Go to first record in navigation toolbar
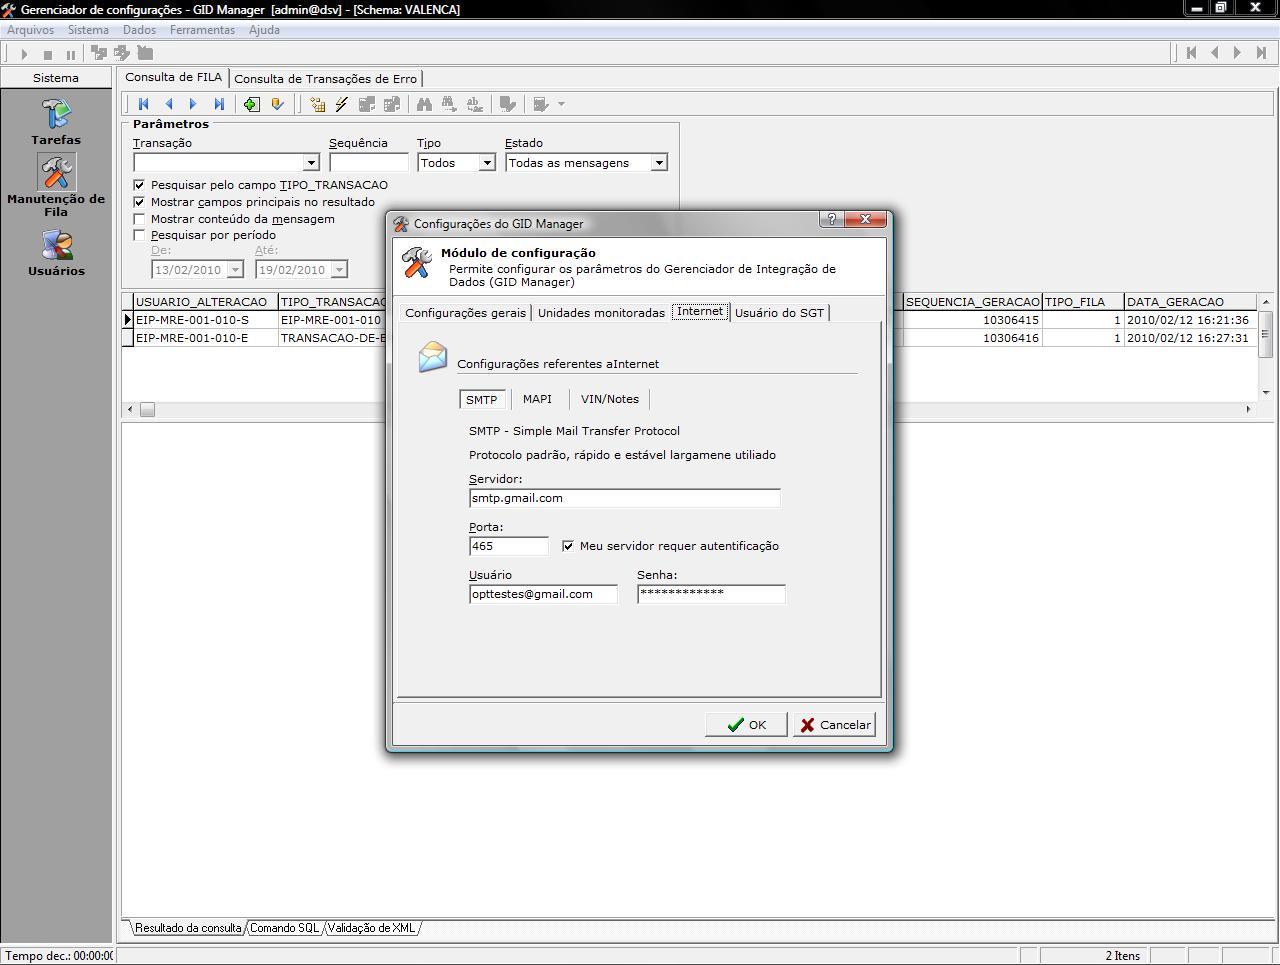1280x965 pixels. (x=144, y=104)
